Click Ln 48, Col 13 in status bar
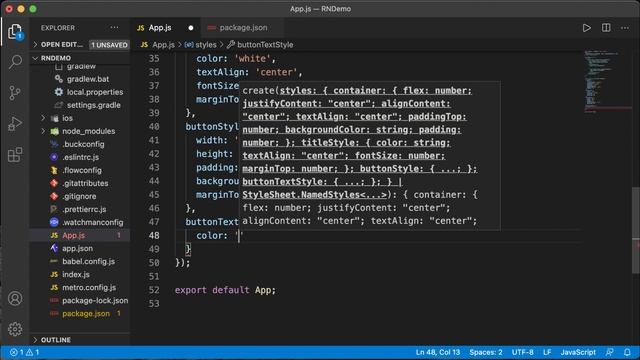The image size is (640, 360). click(x=438, y=352)
